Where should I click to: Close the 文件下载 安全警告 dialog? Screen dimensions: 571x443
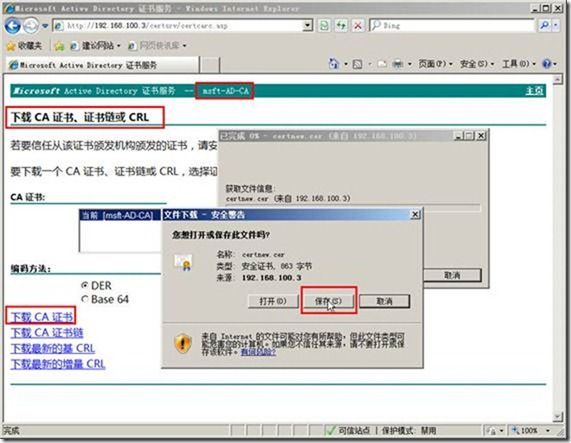click(415, 215)
